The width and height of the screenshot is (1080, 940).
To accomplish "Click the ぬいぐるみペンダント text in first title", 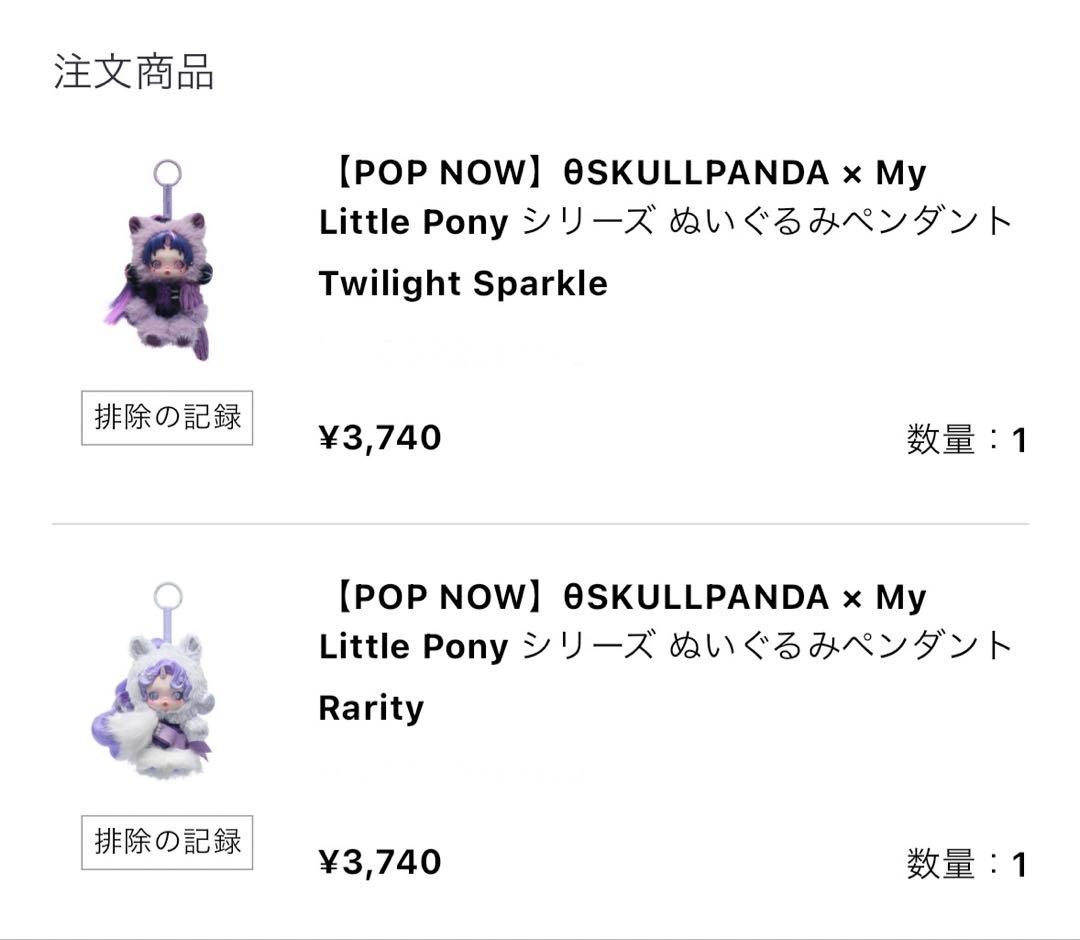I will pyautogui.click(x=840, y=224).
